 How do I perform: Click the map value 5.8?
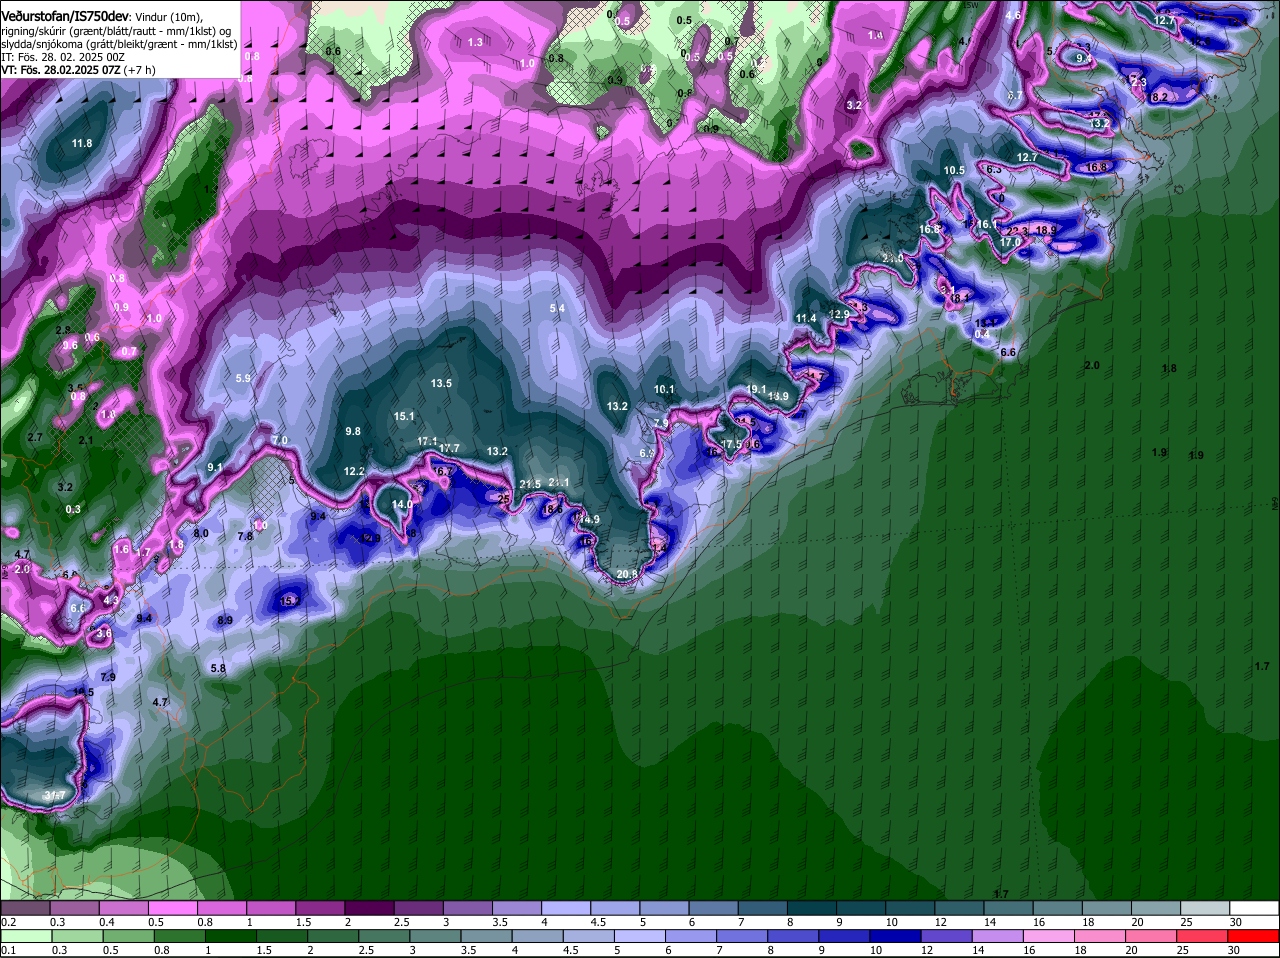(218, 668)
